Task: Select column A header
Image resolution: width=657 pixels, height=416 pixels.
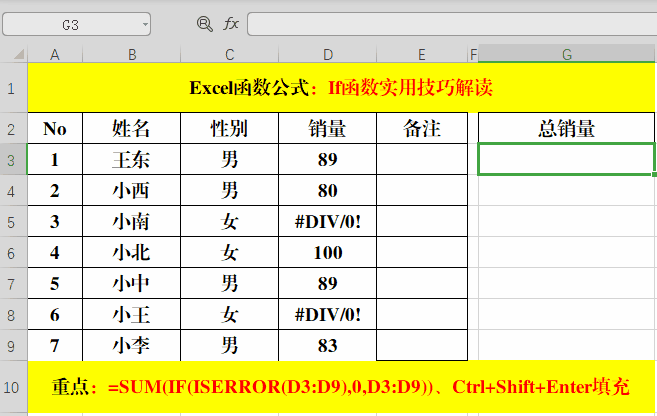Action: [55, 54]
